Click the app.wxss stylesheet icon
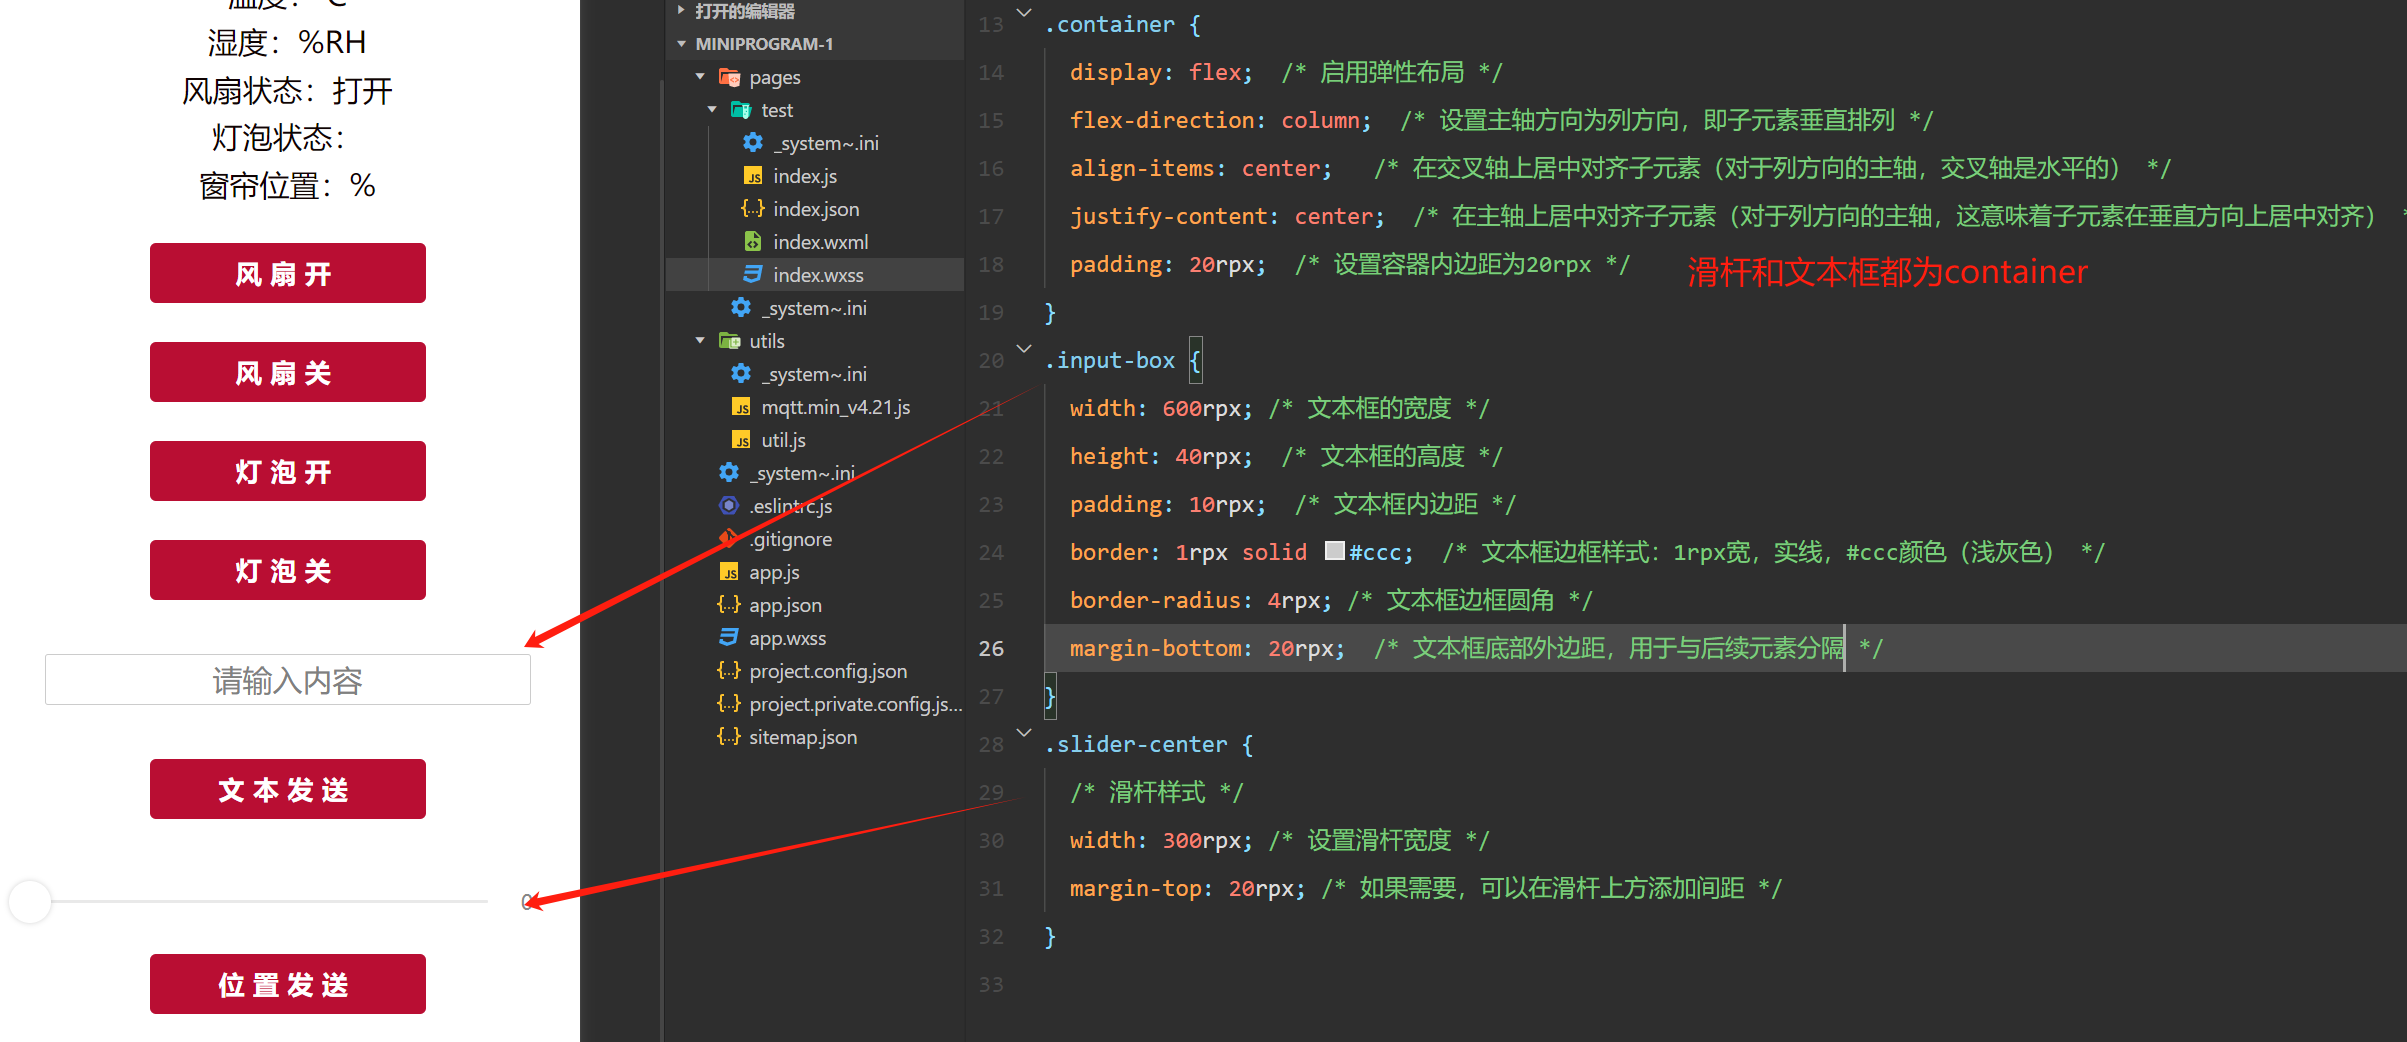Image resolution: width=2407 pixels, height=1042 pixels. pos(729,638)
